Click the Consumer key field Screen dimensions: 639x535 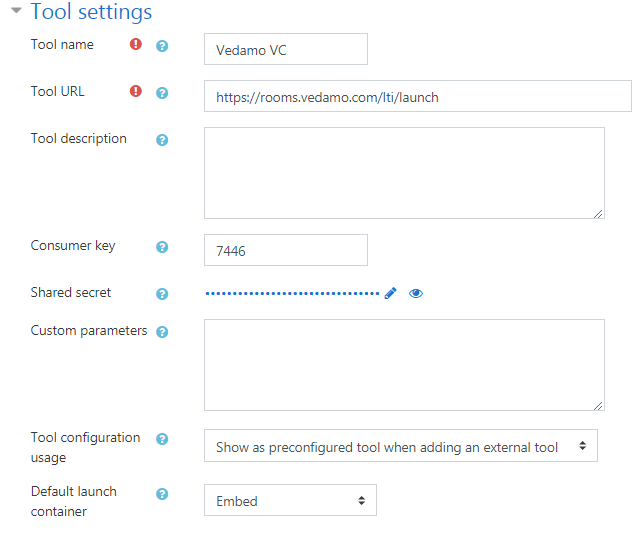tap(285, 251)
